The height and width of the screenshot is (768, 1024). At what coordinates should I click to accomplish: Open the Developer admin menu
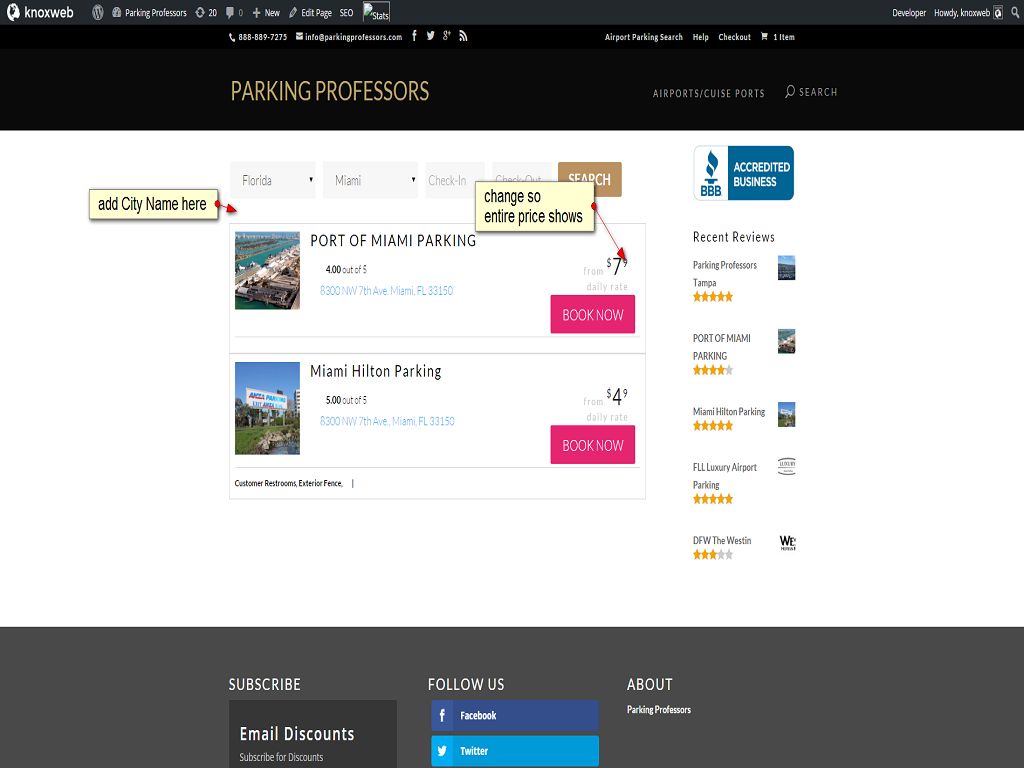tap(908, 12)
